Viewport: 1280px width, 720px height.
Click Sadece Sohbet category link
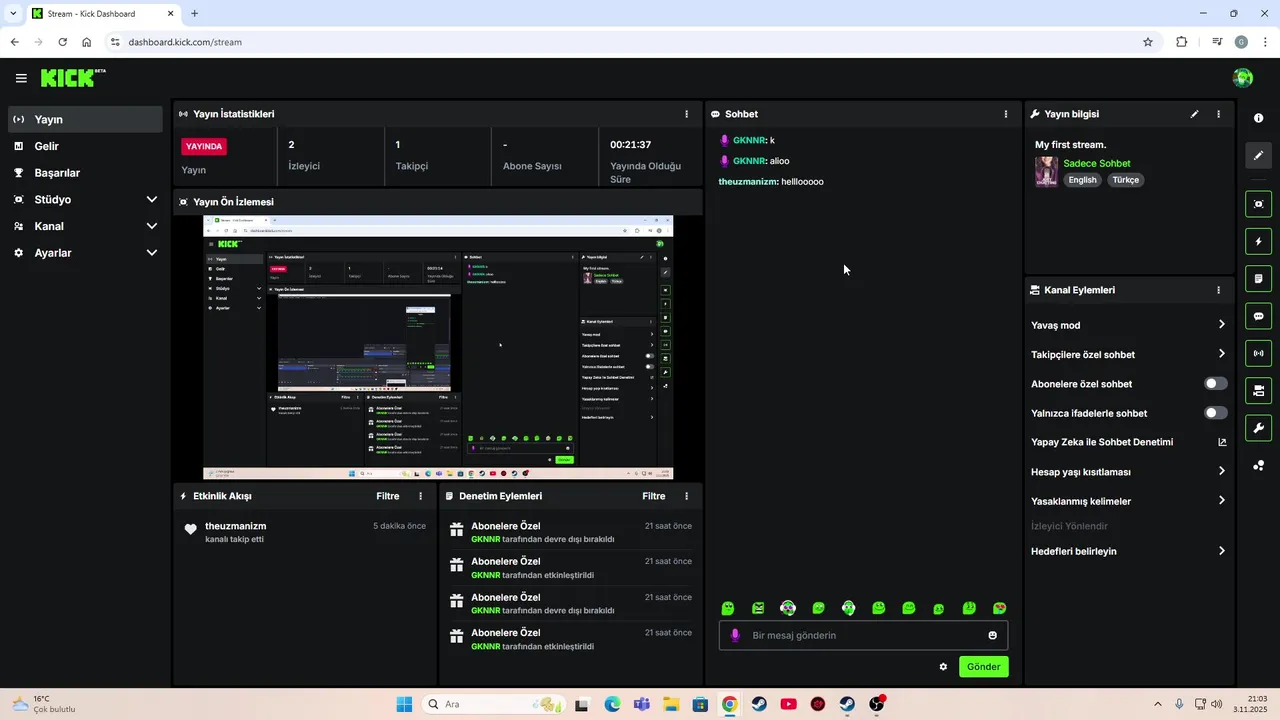point(1097,163)
